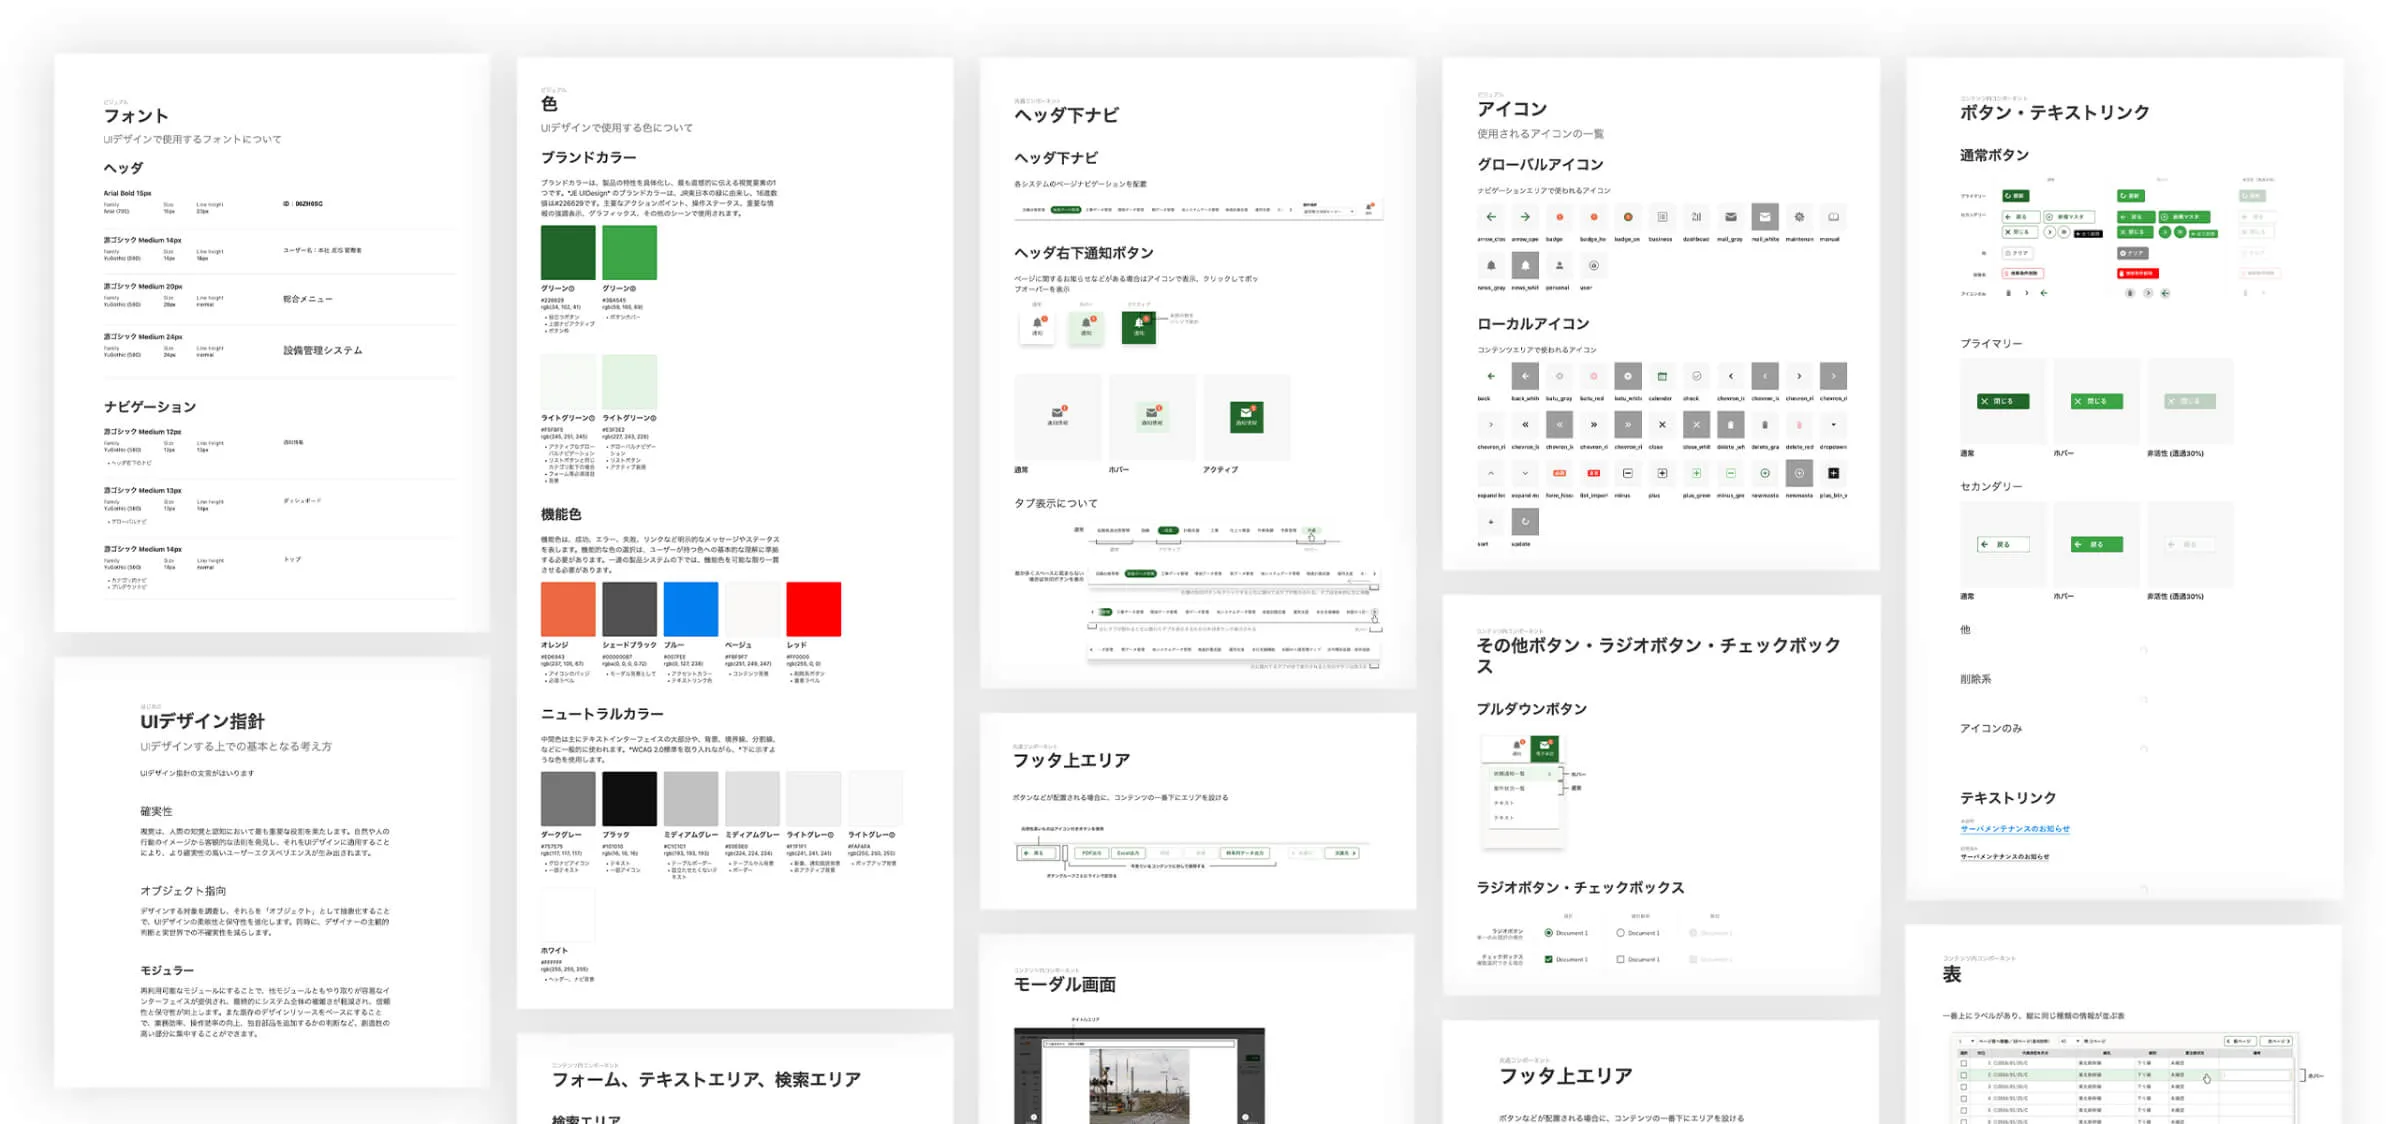Click the news_white bell icon
This screenshot has width=2398, height=1124.
1525,265
